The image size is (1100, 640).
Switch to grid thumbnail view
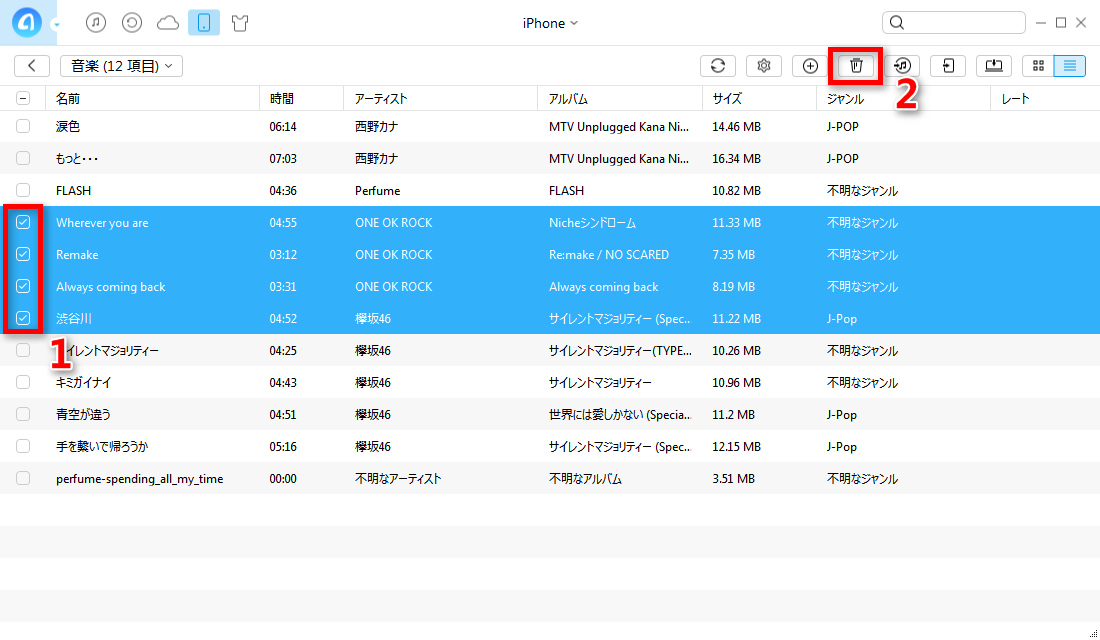point(1038,66)
